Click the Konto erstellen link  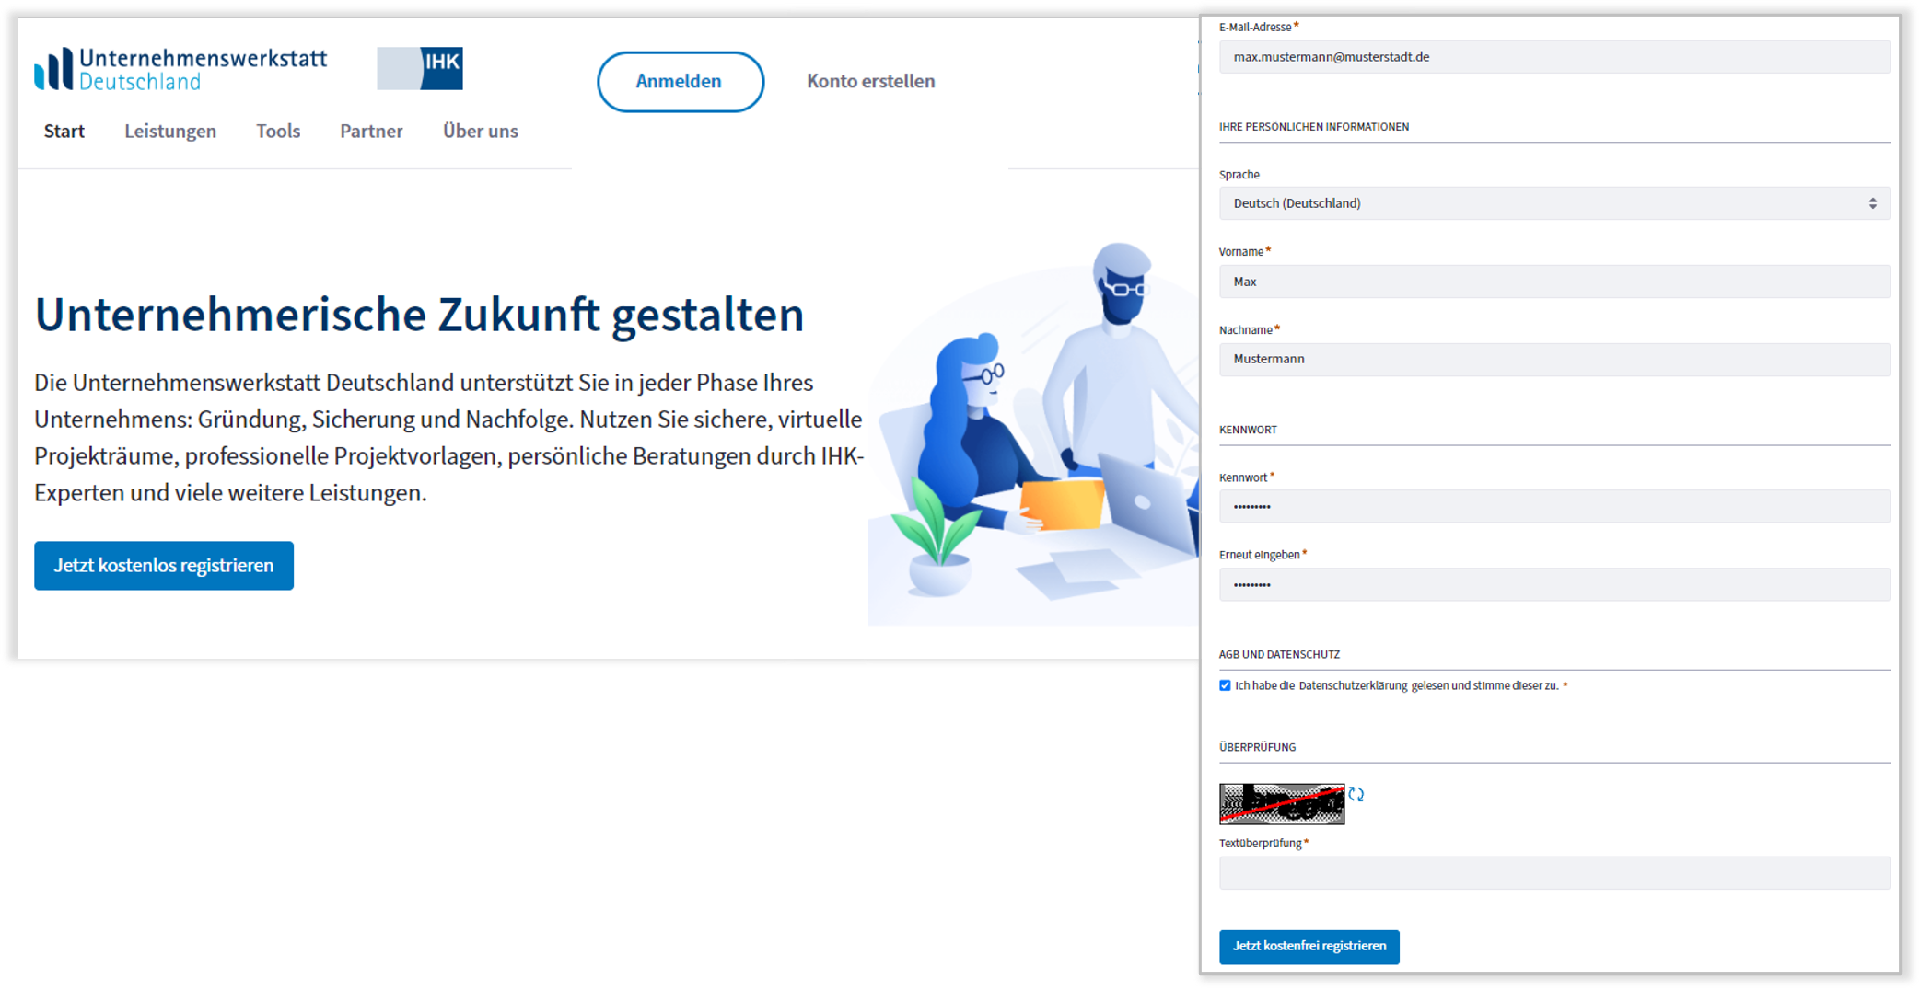pyautogui.click(x=871, y=81)
